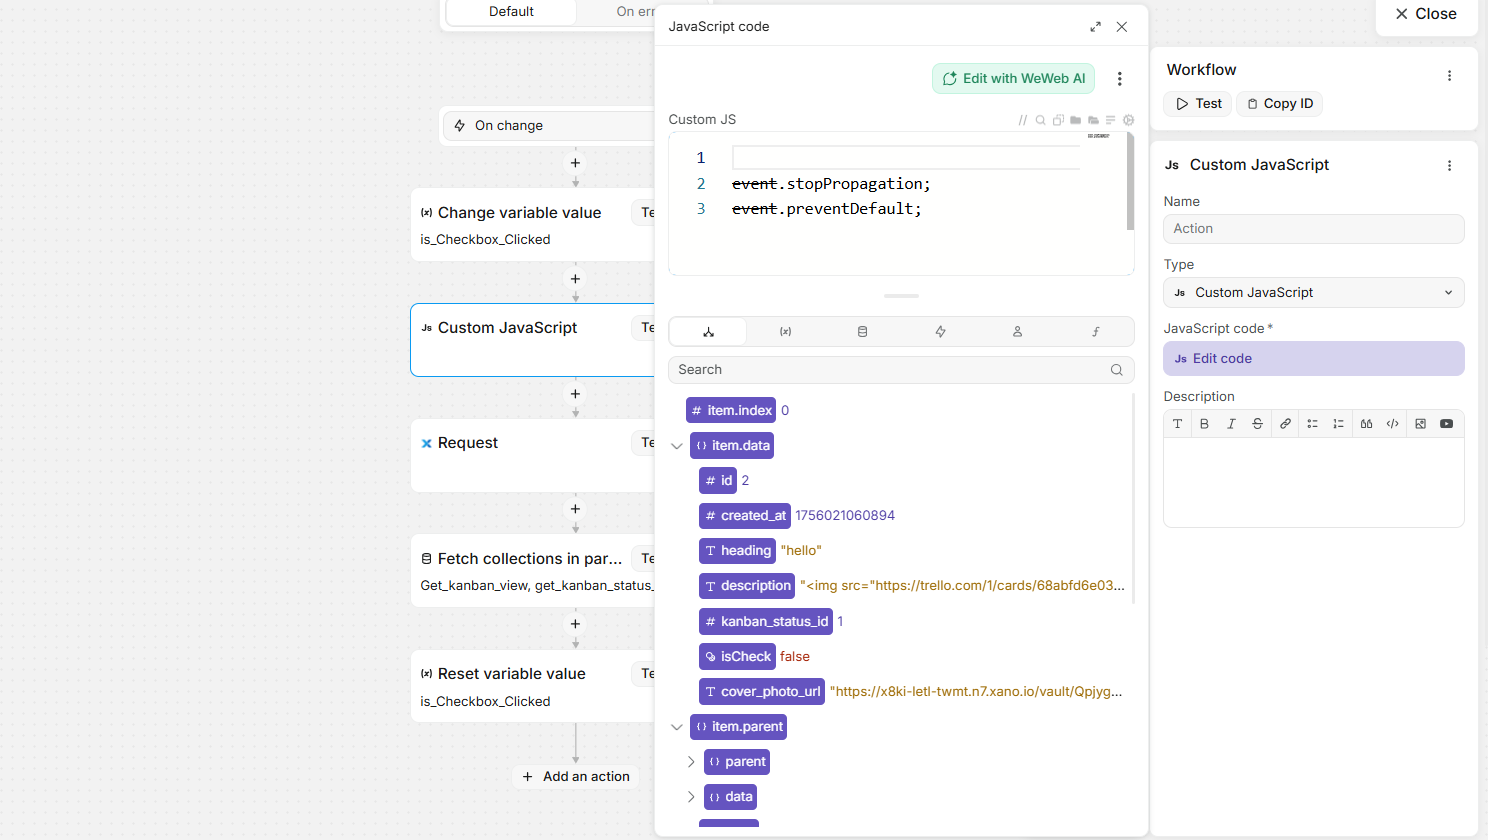Show the formulas tab icon

point(1095,332)
